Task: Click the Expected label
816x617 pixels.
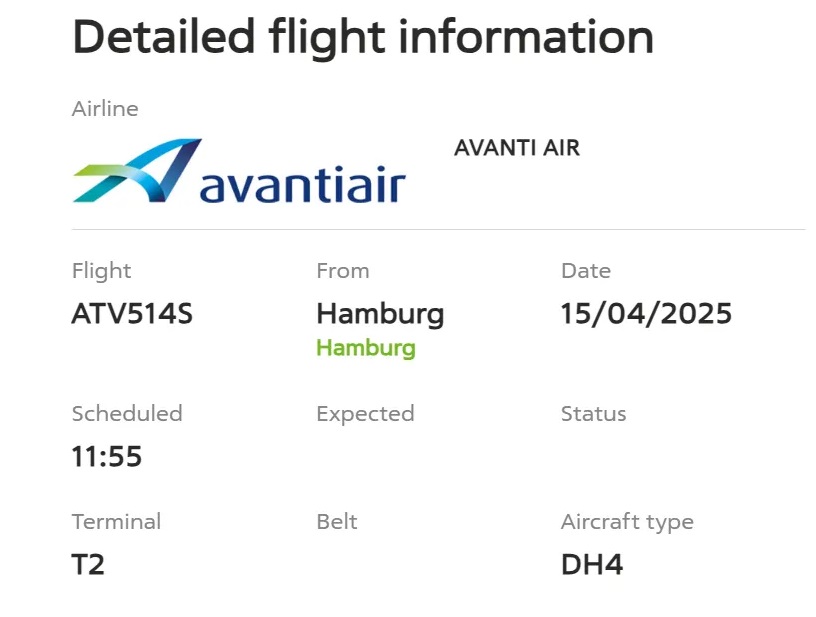Action: point(365,415)
